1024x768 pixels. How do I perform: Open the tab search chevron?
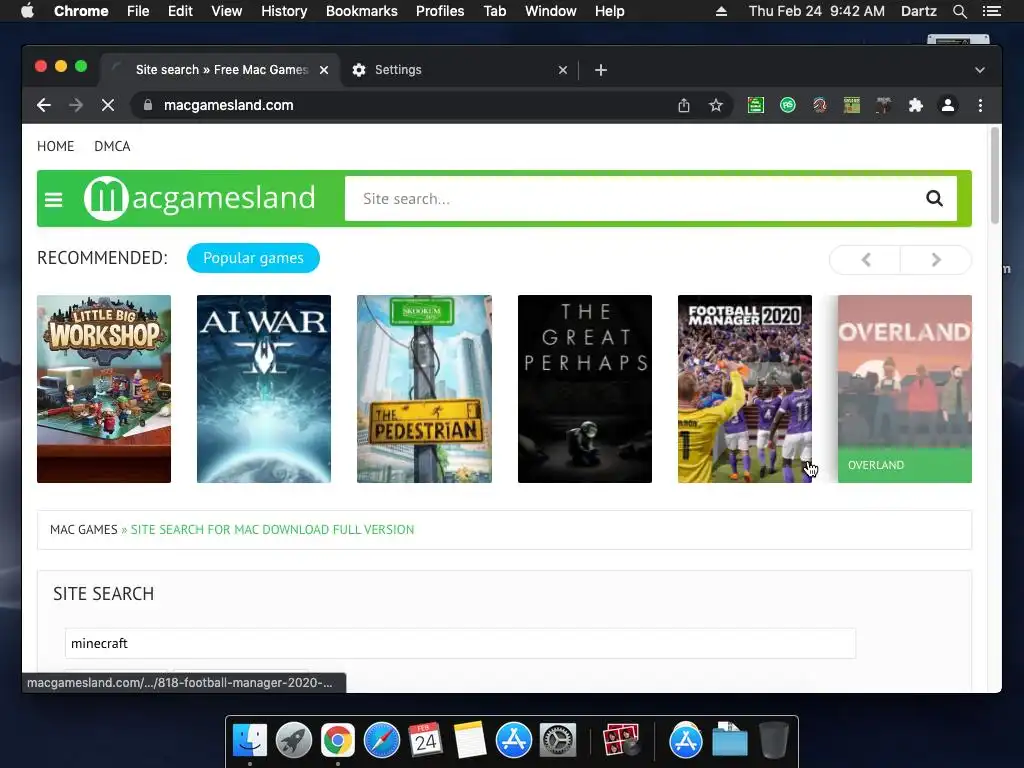coord(980,70)
